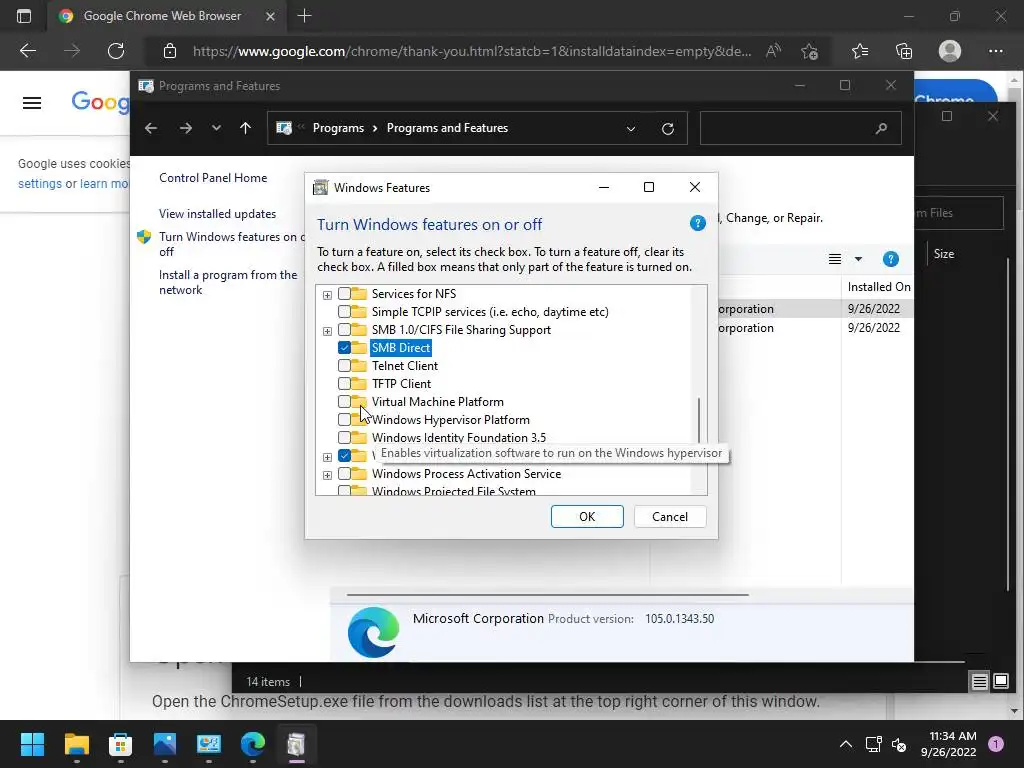Viewport: 1024px width, 768px height.
Task: Click the search magnifier in Programs and Features
Action: tap(881, 128)
